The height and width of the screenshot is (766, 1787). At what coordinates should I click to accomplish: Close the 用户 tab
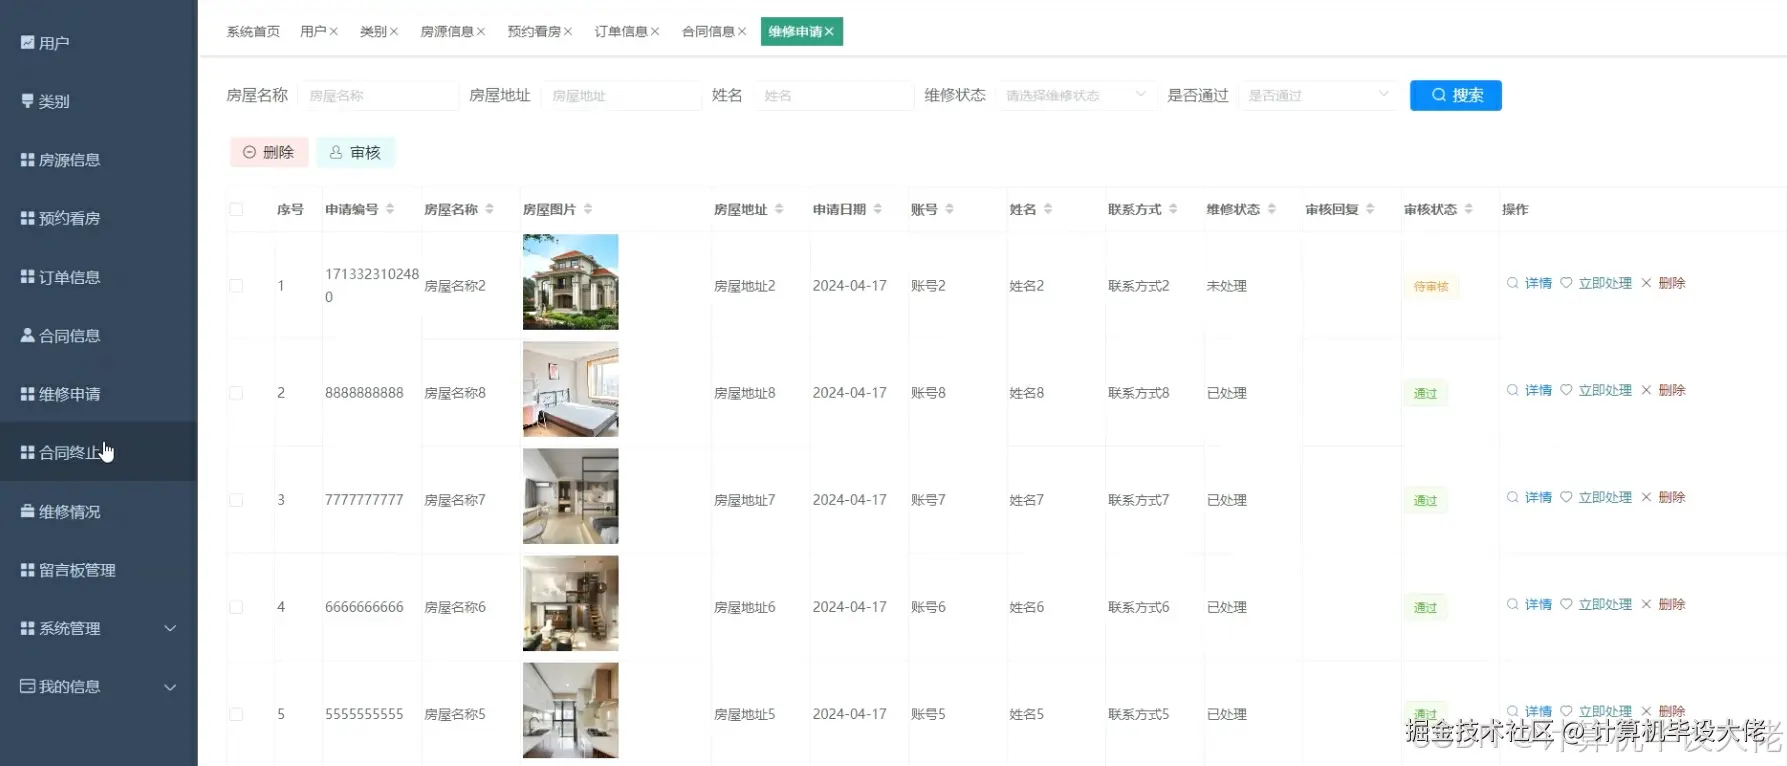pyautogui.click(x=334, y=32)
